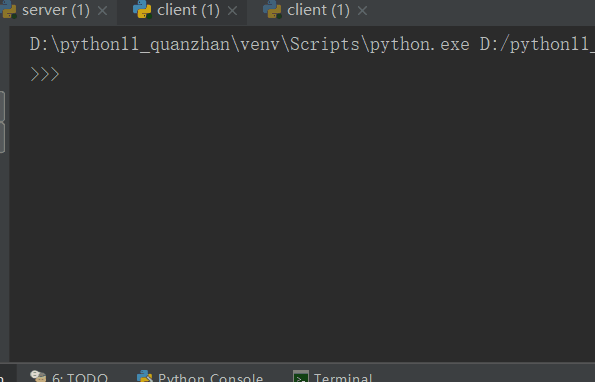Click Python icon on rightmost client tab
The image size is (595, 382).
pos(272,9)
